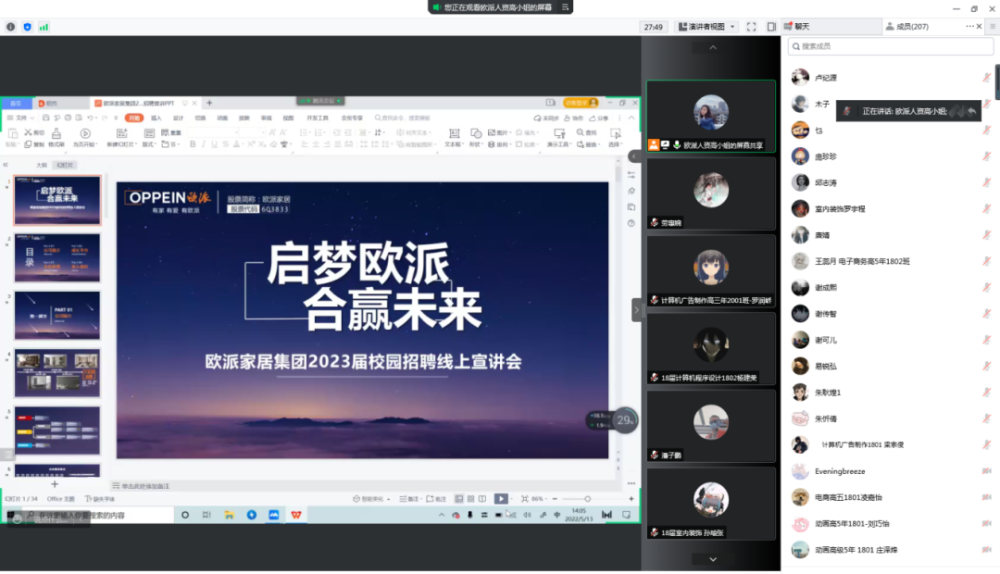This screenshot has height=574, width=1000.
Task: Click the 协作 collaborate button in WPS
Action: [x=574, y=118]
